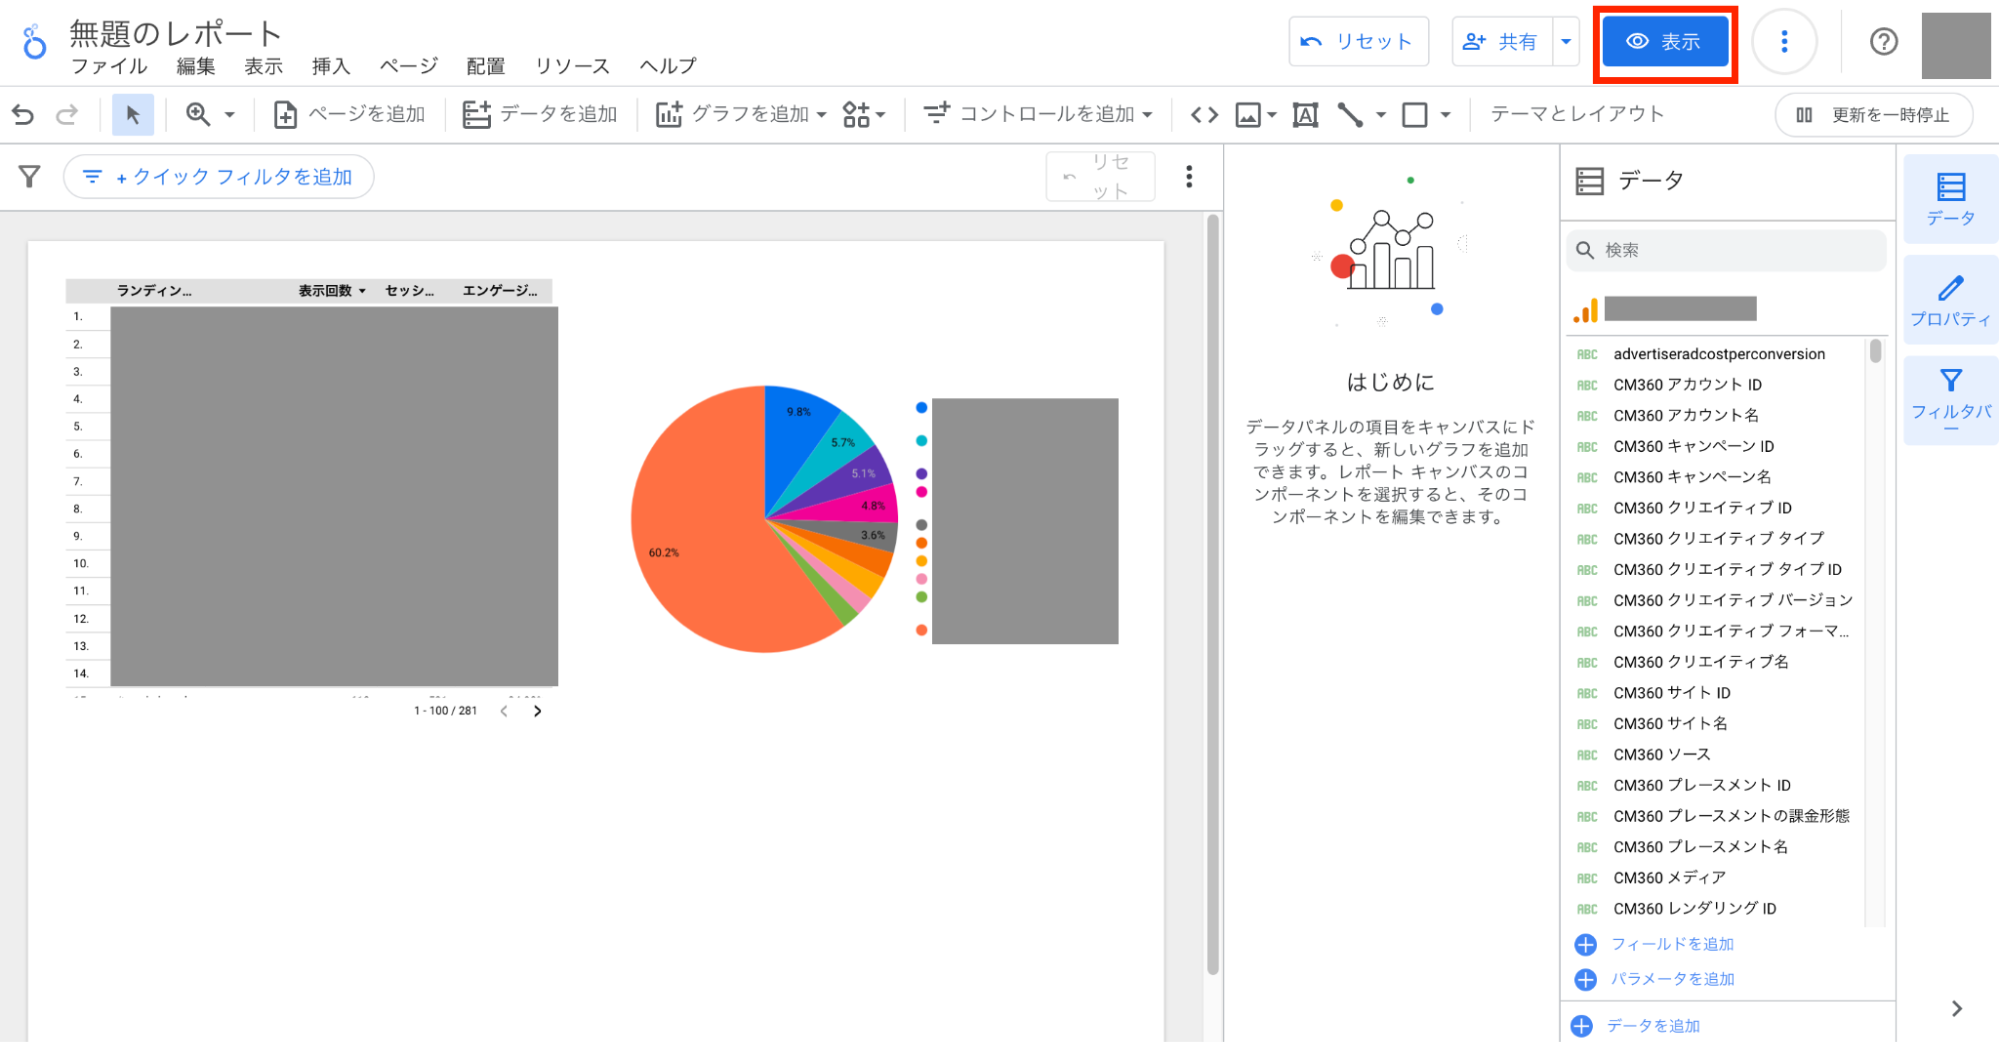The width and height of the screenshot is (1999, 1043).
Task: Click the ランディン... column header
Action: pyautogui.click(x=154, y=291)
